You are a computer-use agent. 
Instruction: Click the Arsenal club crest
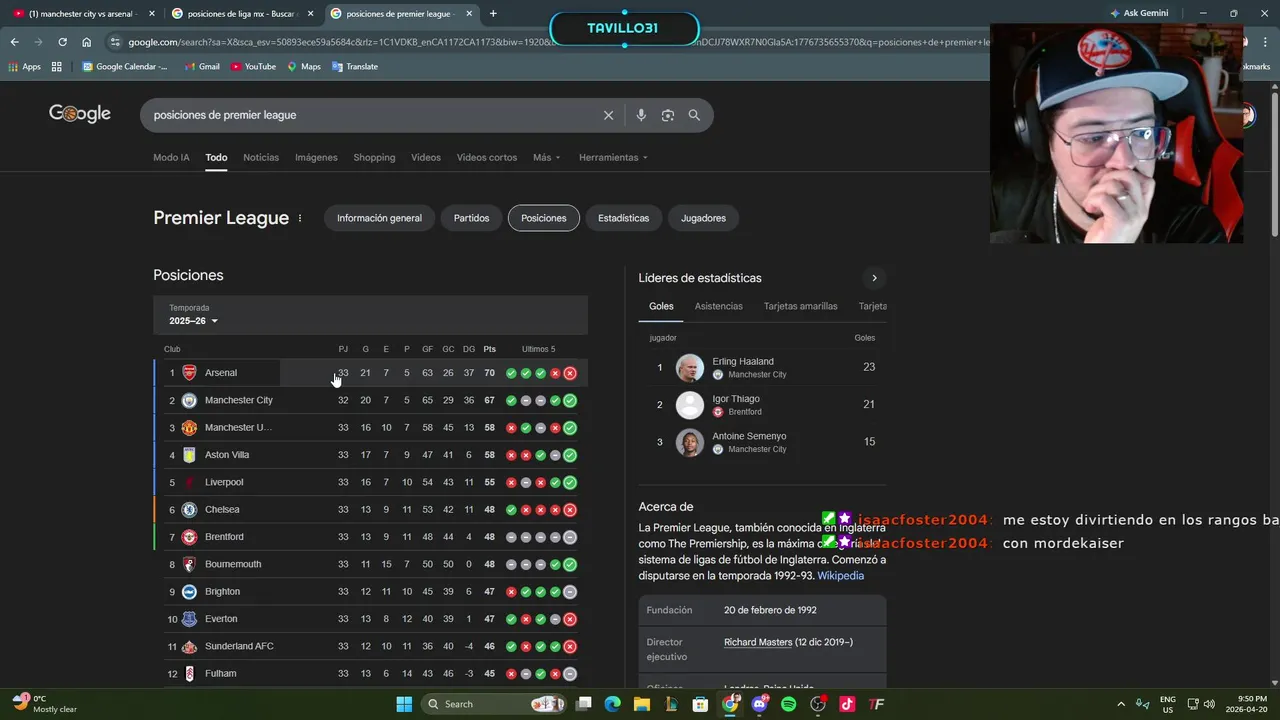coord(189,373)
